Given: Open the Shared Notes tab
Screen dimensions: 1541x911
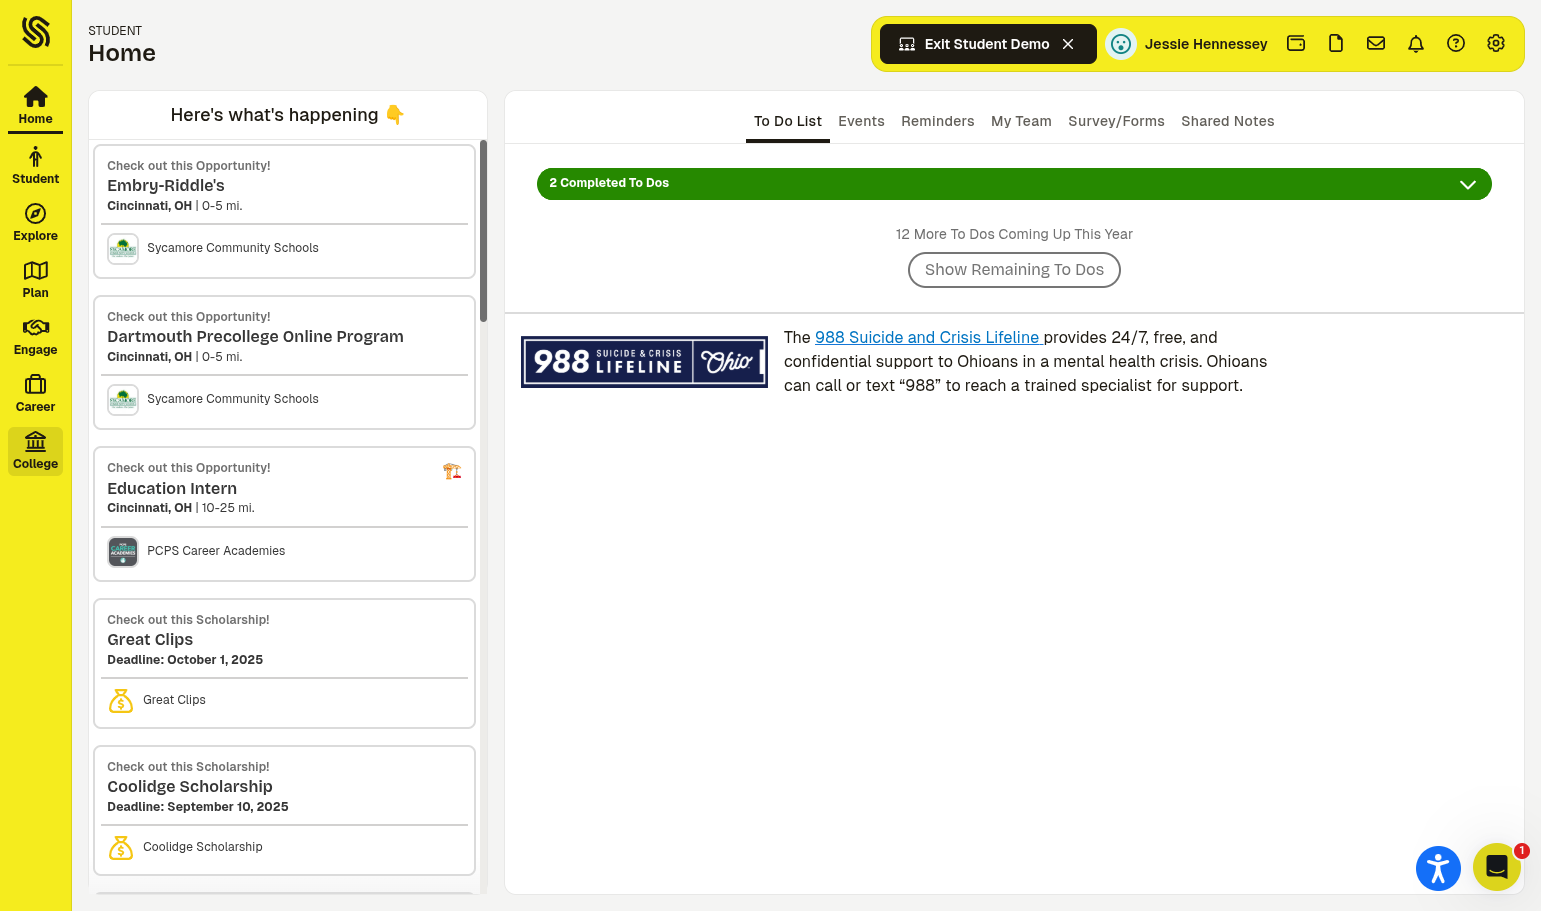Looking at the screenshot, I should pos(1227,121).
